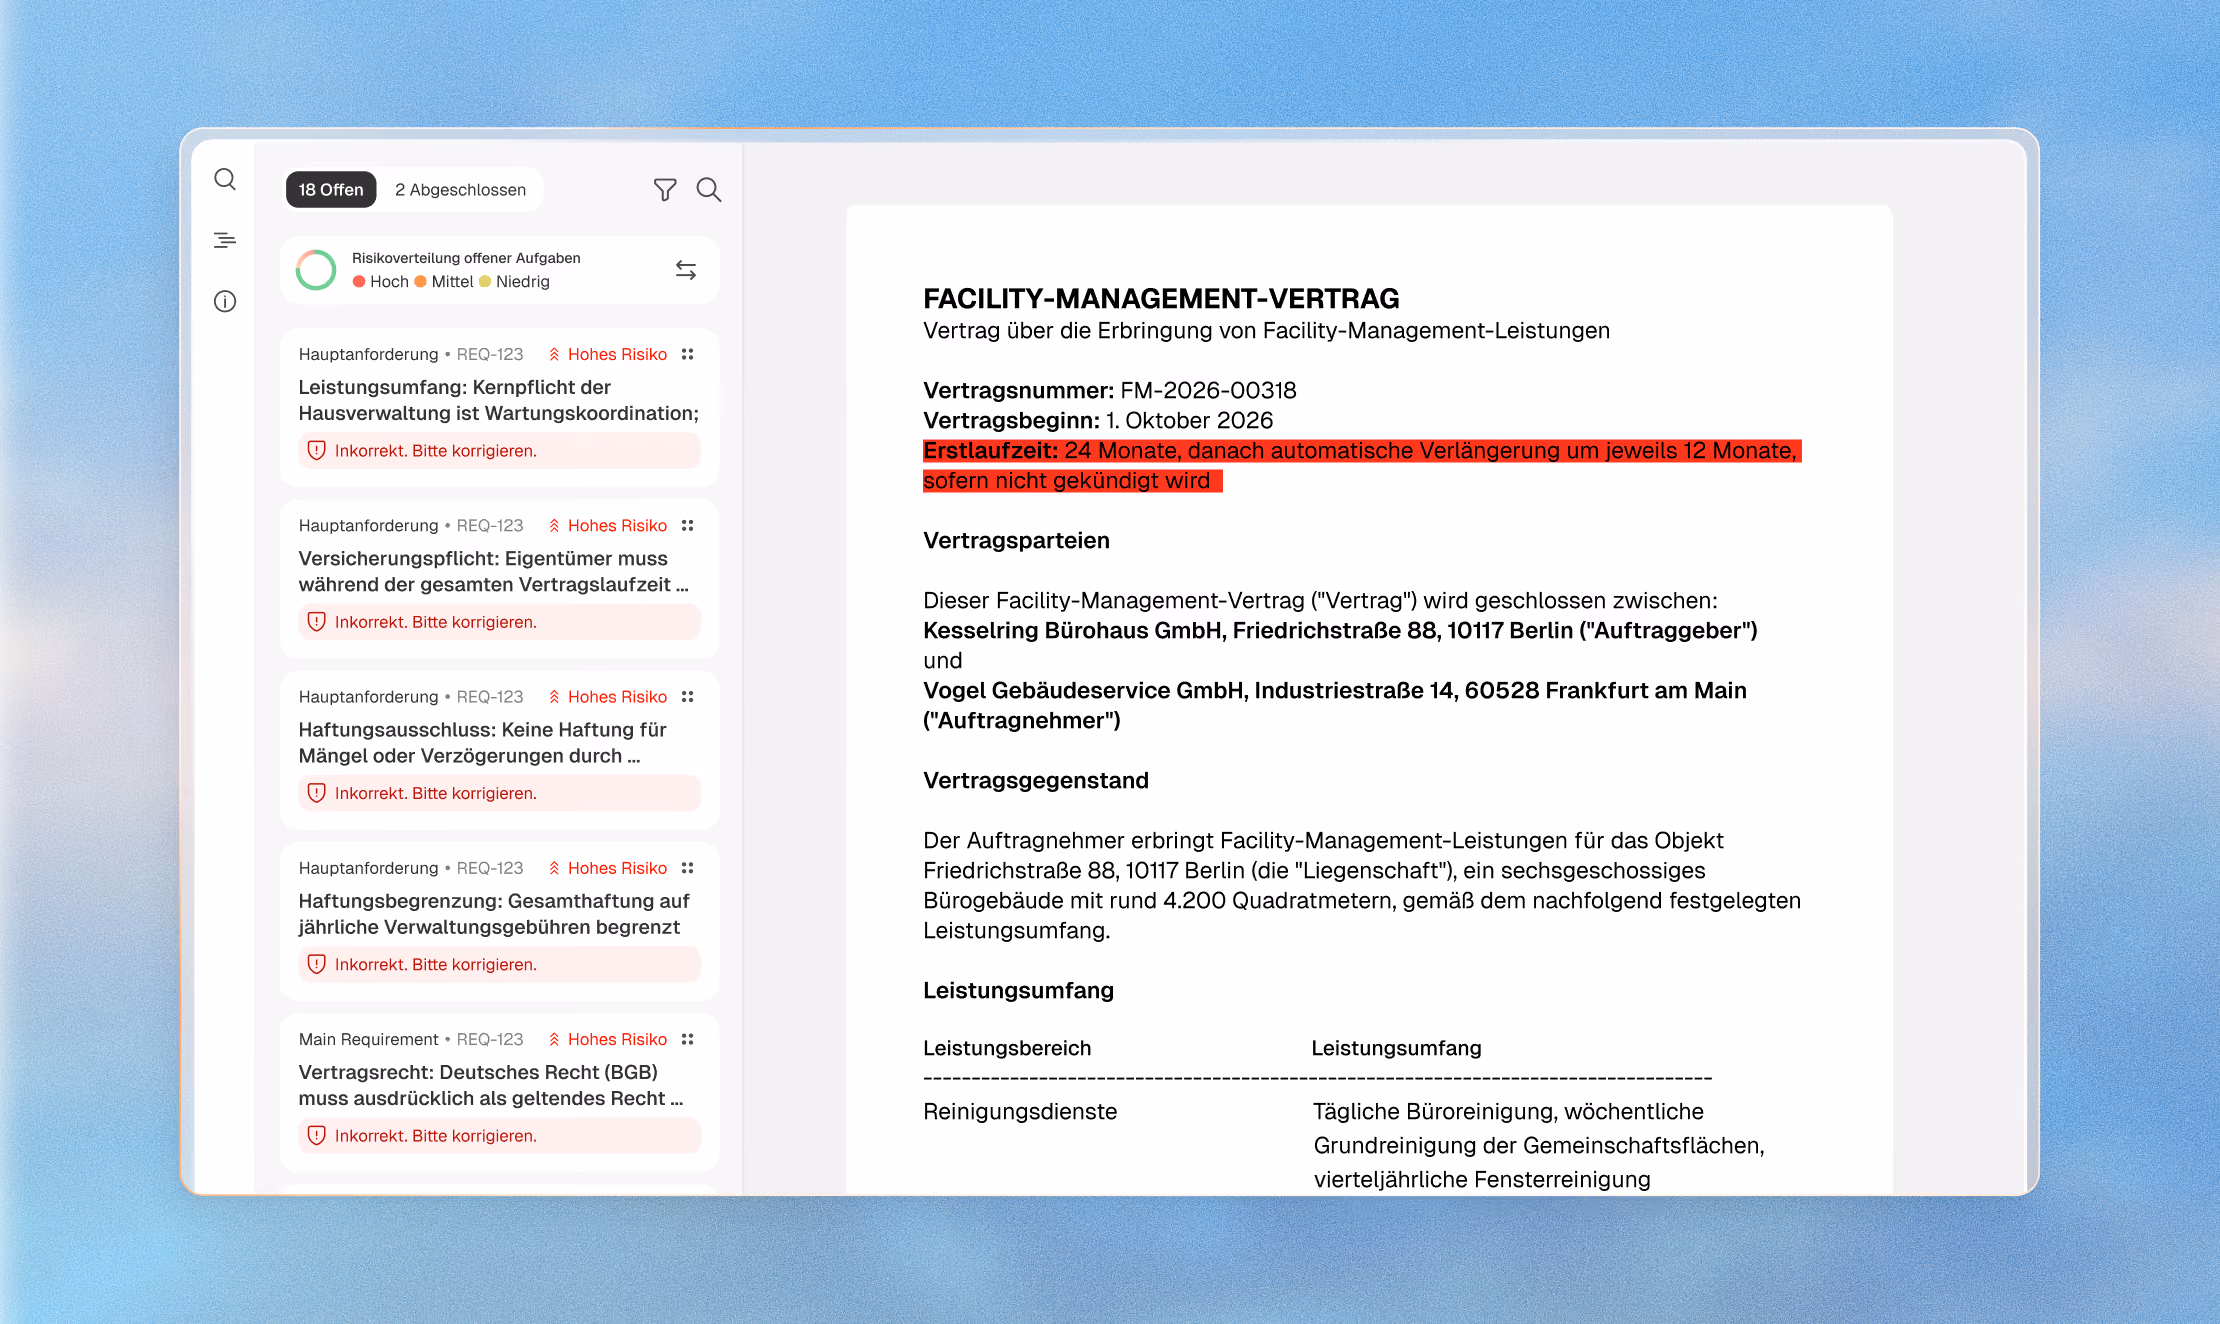This screenshot has height=1324, width=2220.
Task: Click the red highlighted Erstlaufzeit clause
Action: 1361,466
